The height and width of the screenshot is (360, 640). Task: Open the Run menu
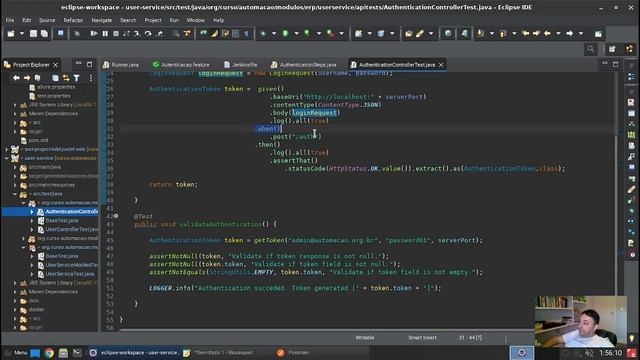click(174, 20)
